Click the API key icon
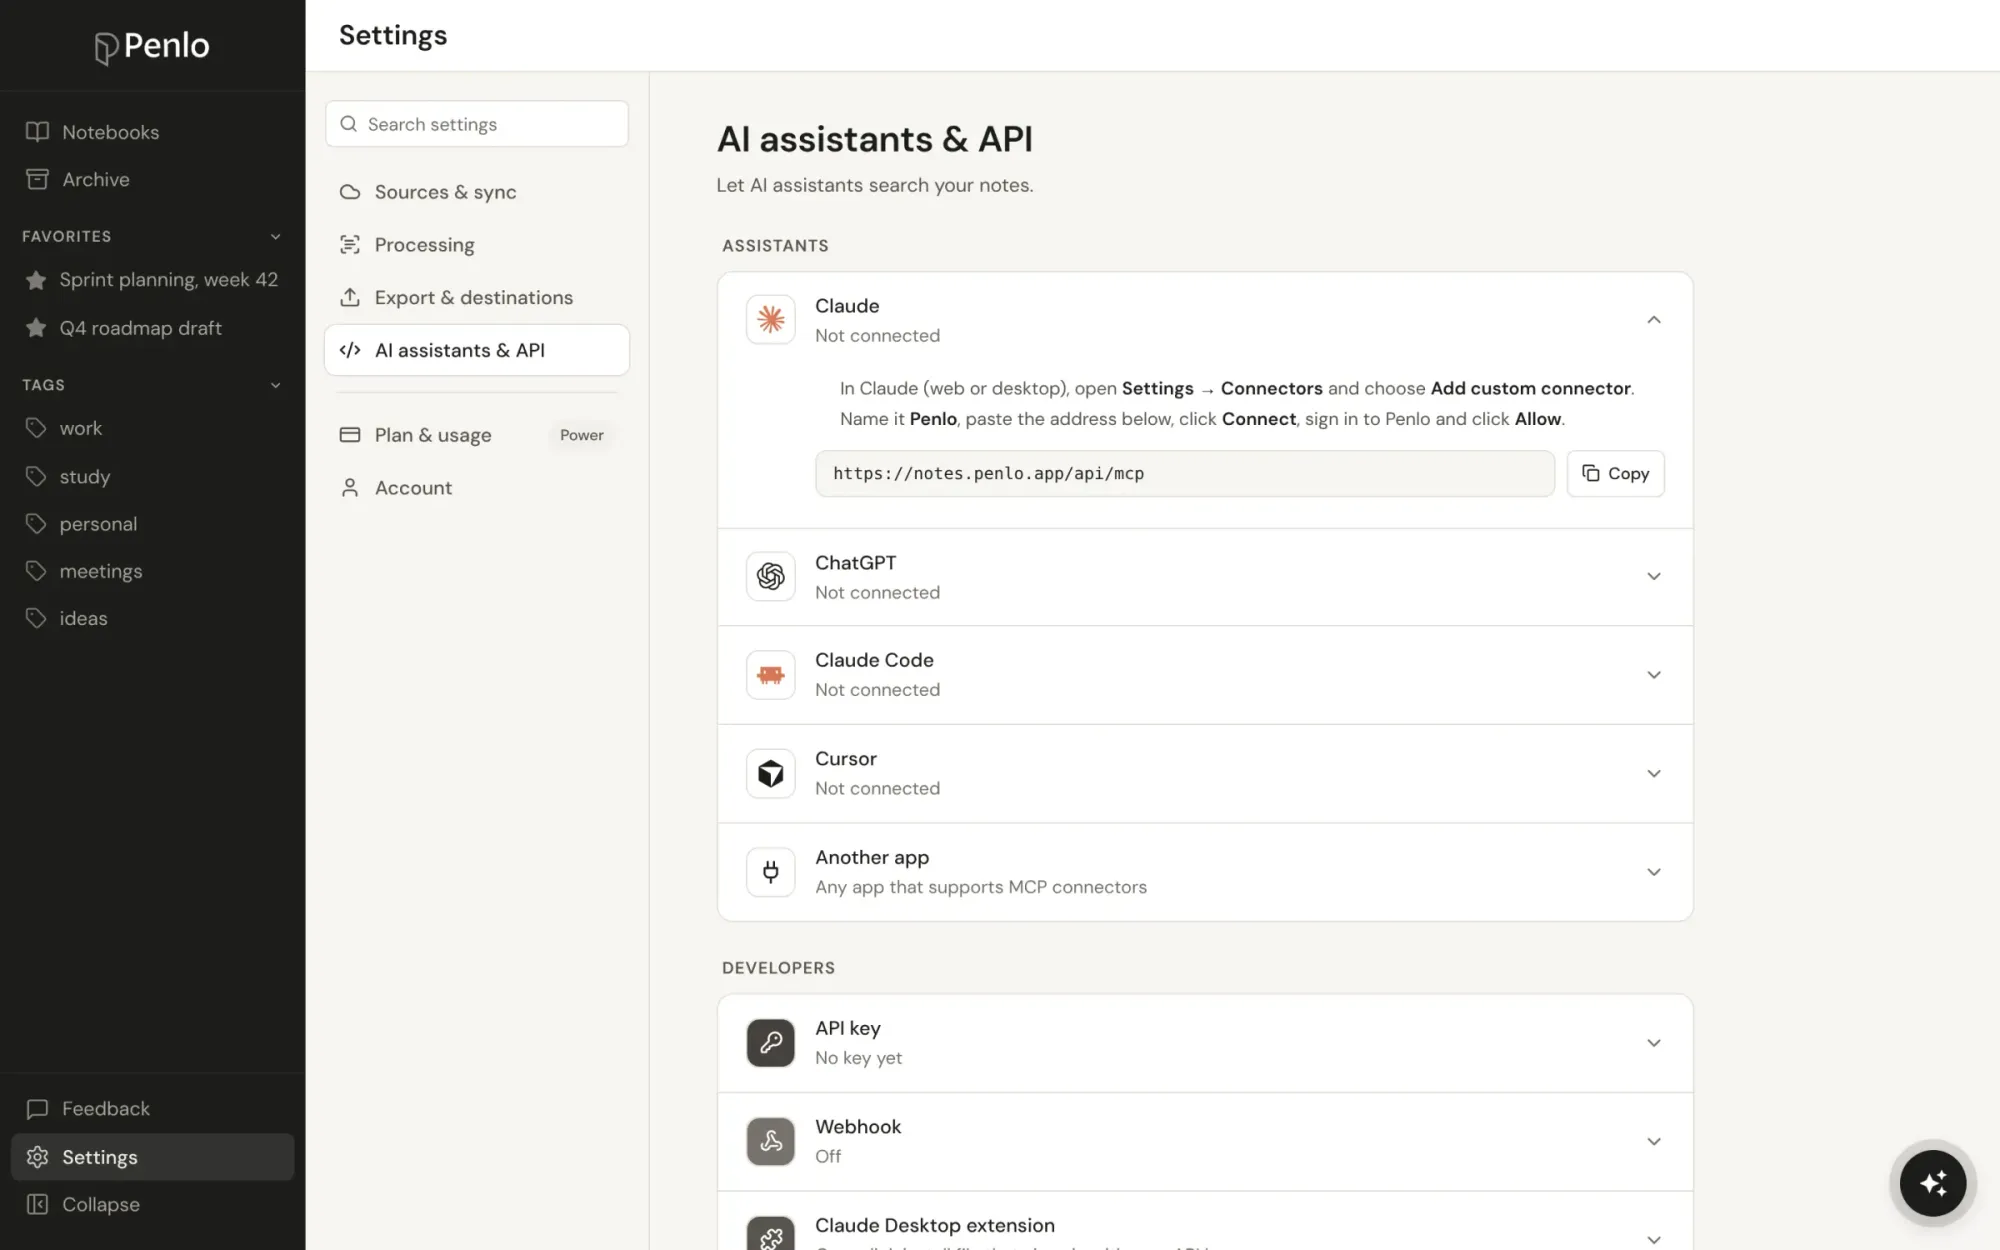This screenshot has height=1250, width=2000. coord(770,1043)
